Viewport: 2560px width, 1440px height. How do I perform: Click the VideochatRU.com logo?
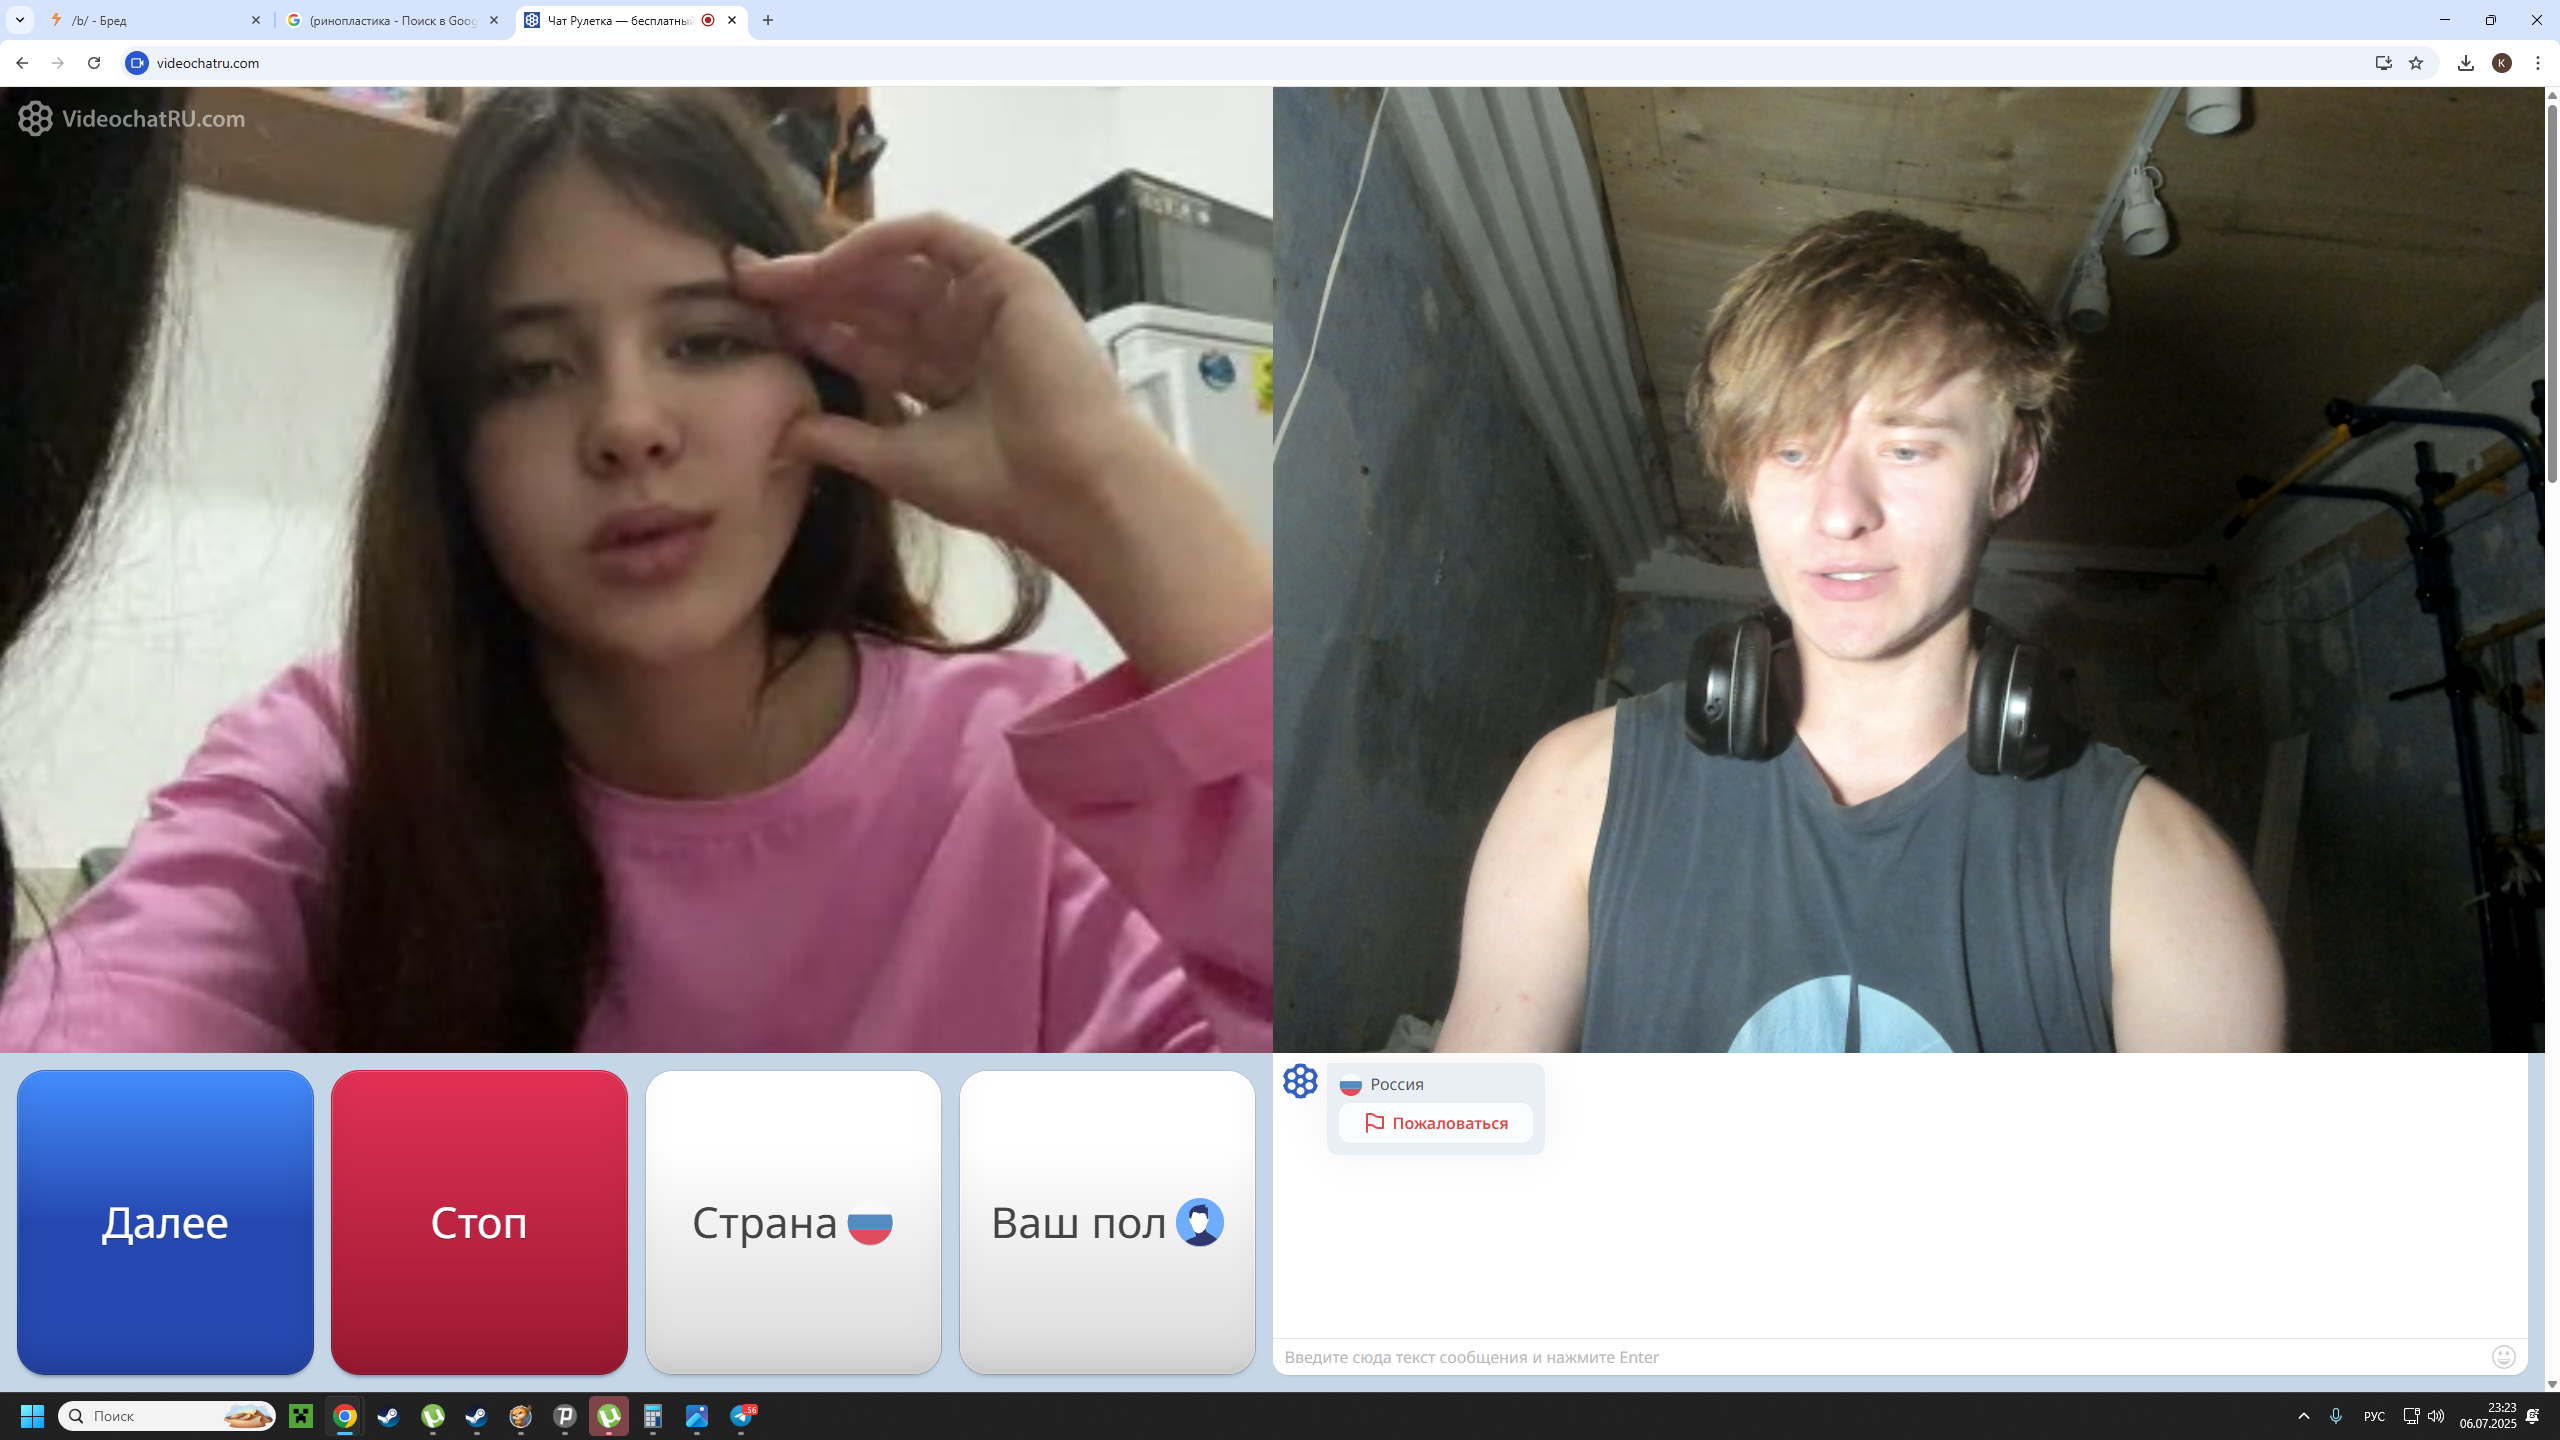tap(132, 119)
